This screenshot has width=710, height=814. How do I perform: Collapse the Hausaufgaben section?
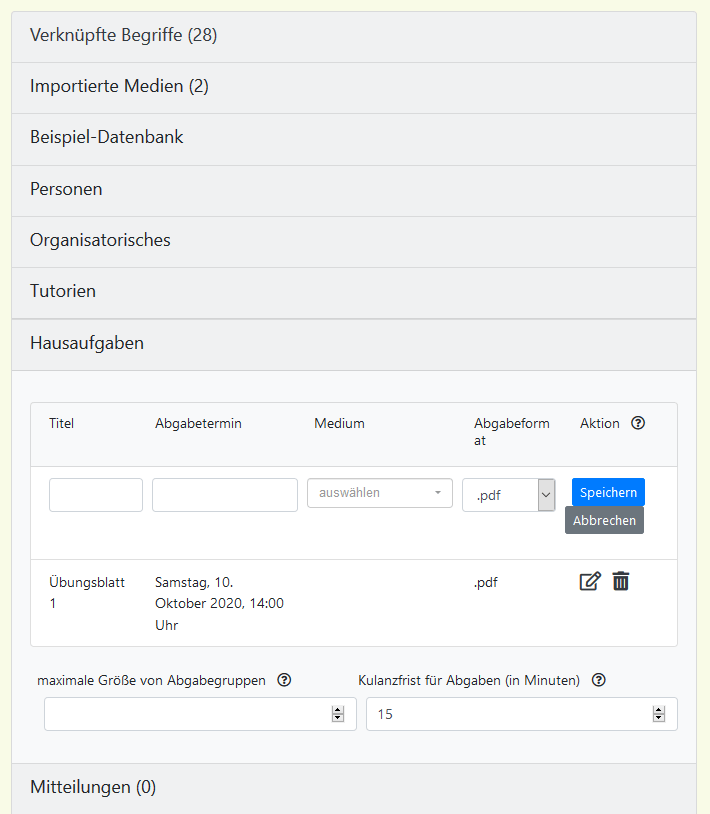(x=87, y=344)
